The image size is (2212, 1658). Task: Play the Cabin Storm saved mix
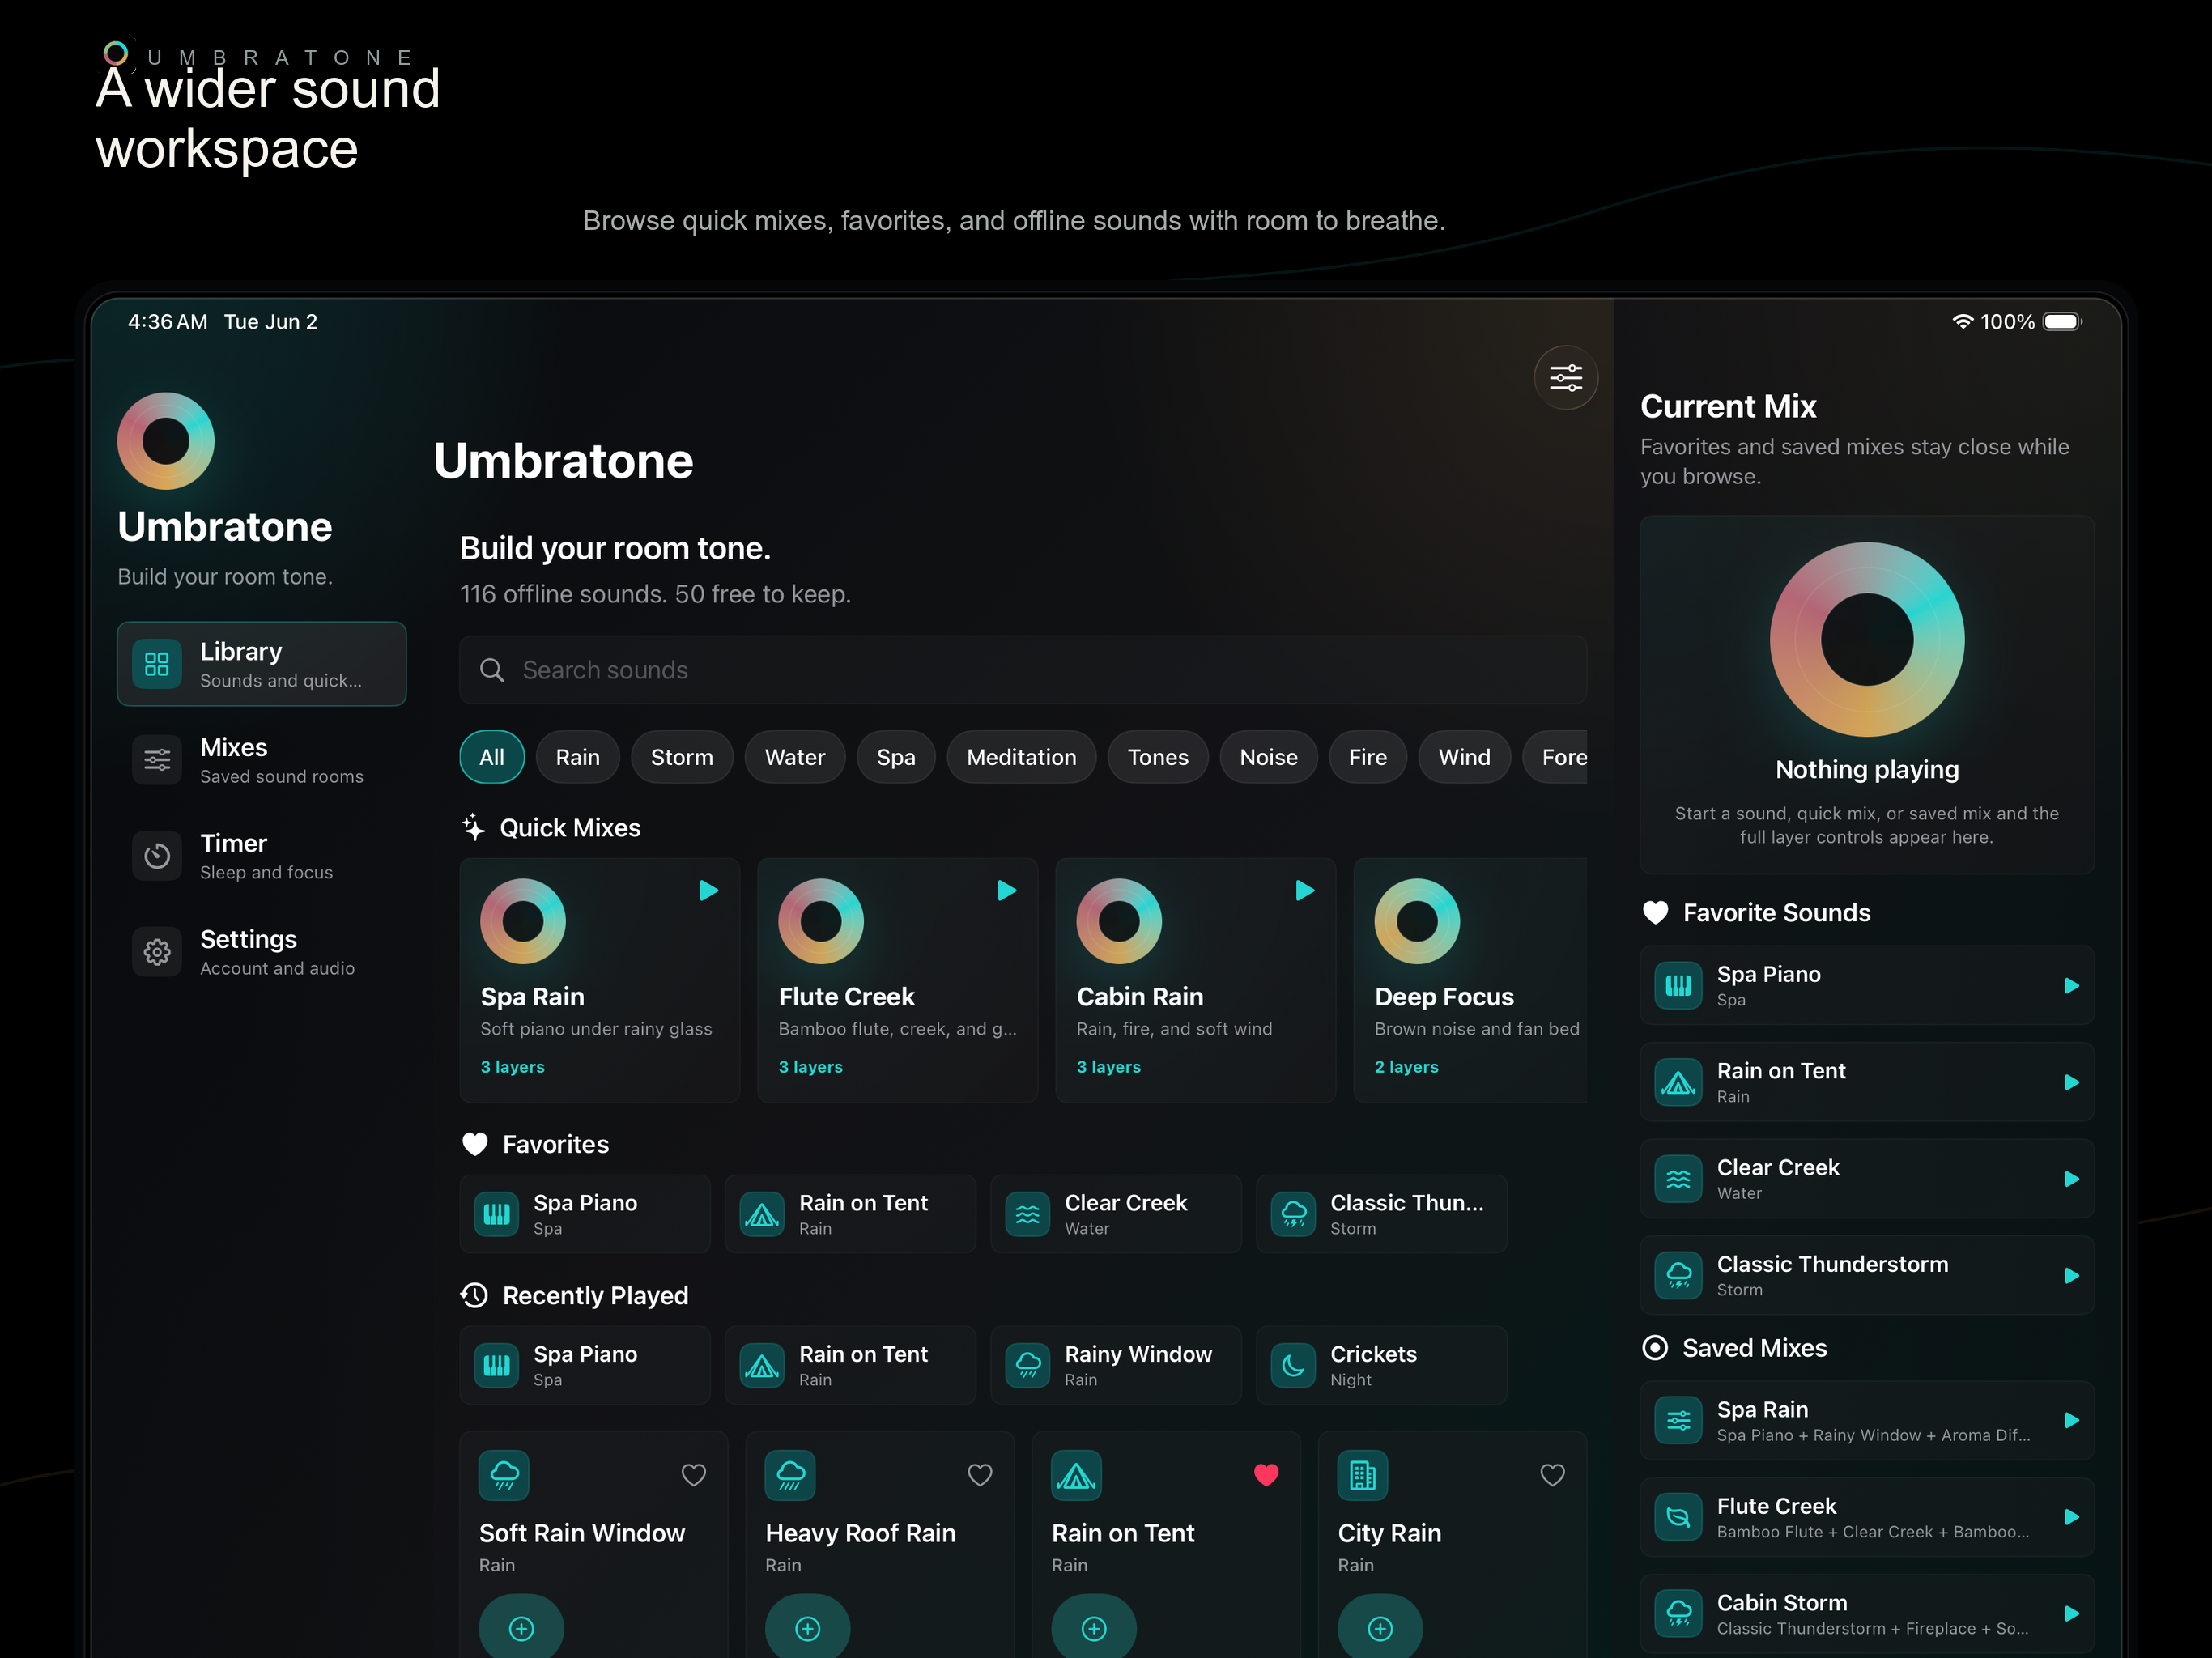click(x=2071, y=1614)
